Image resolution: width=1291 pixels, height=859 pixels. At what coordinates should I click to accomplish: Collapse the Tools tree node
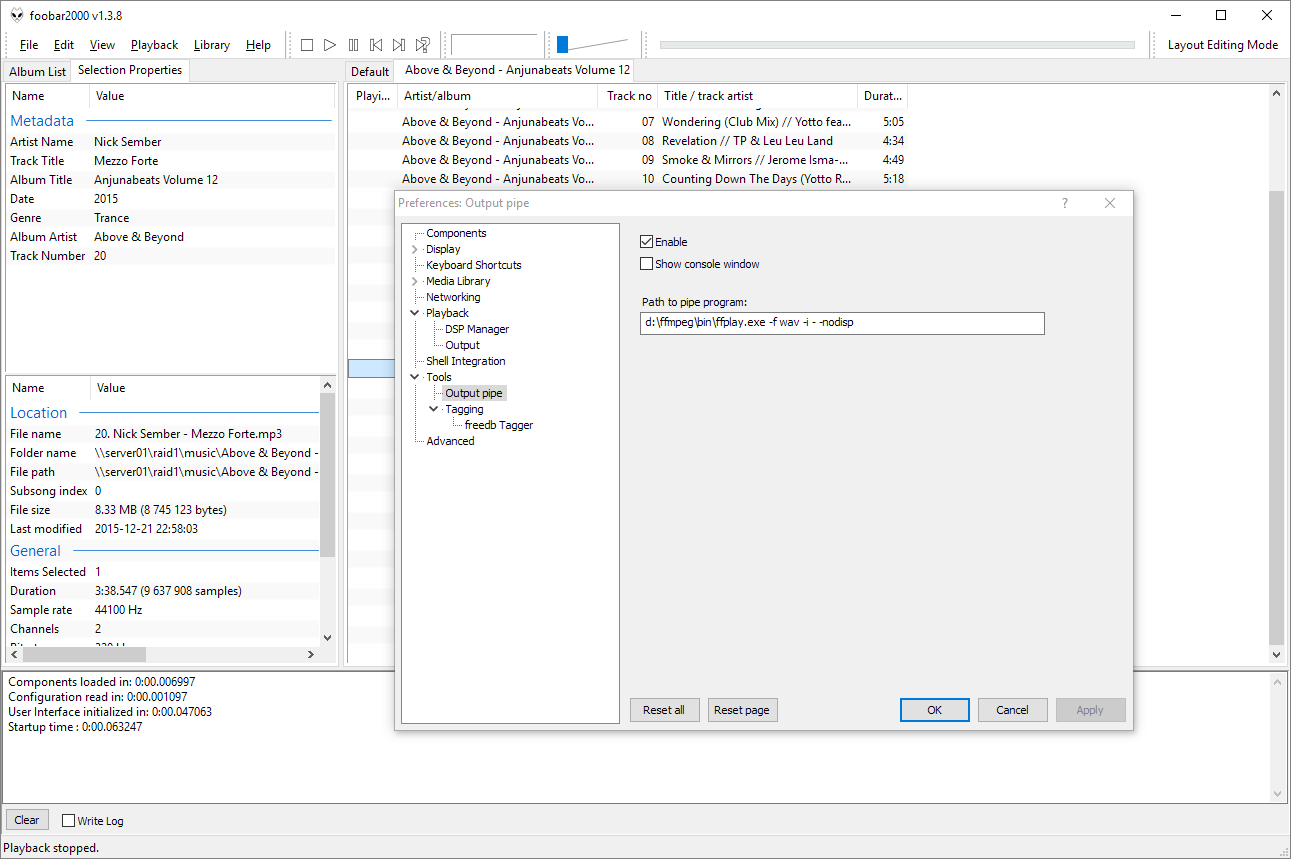[x=415, y=377]
